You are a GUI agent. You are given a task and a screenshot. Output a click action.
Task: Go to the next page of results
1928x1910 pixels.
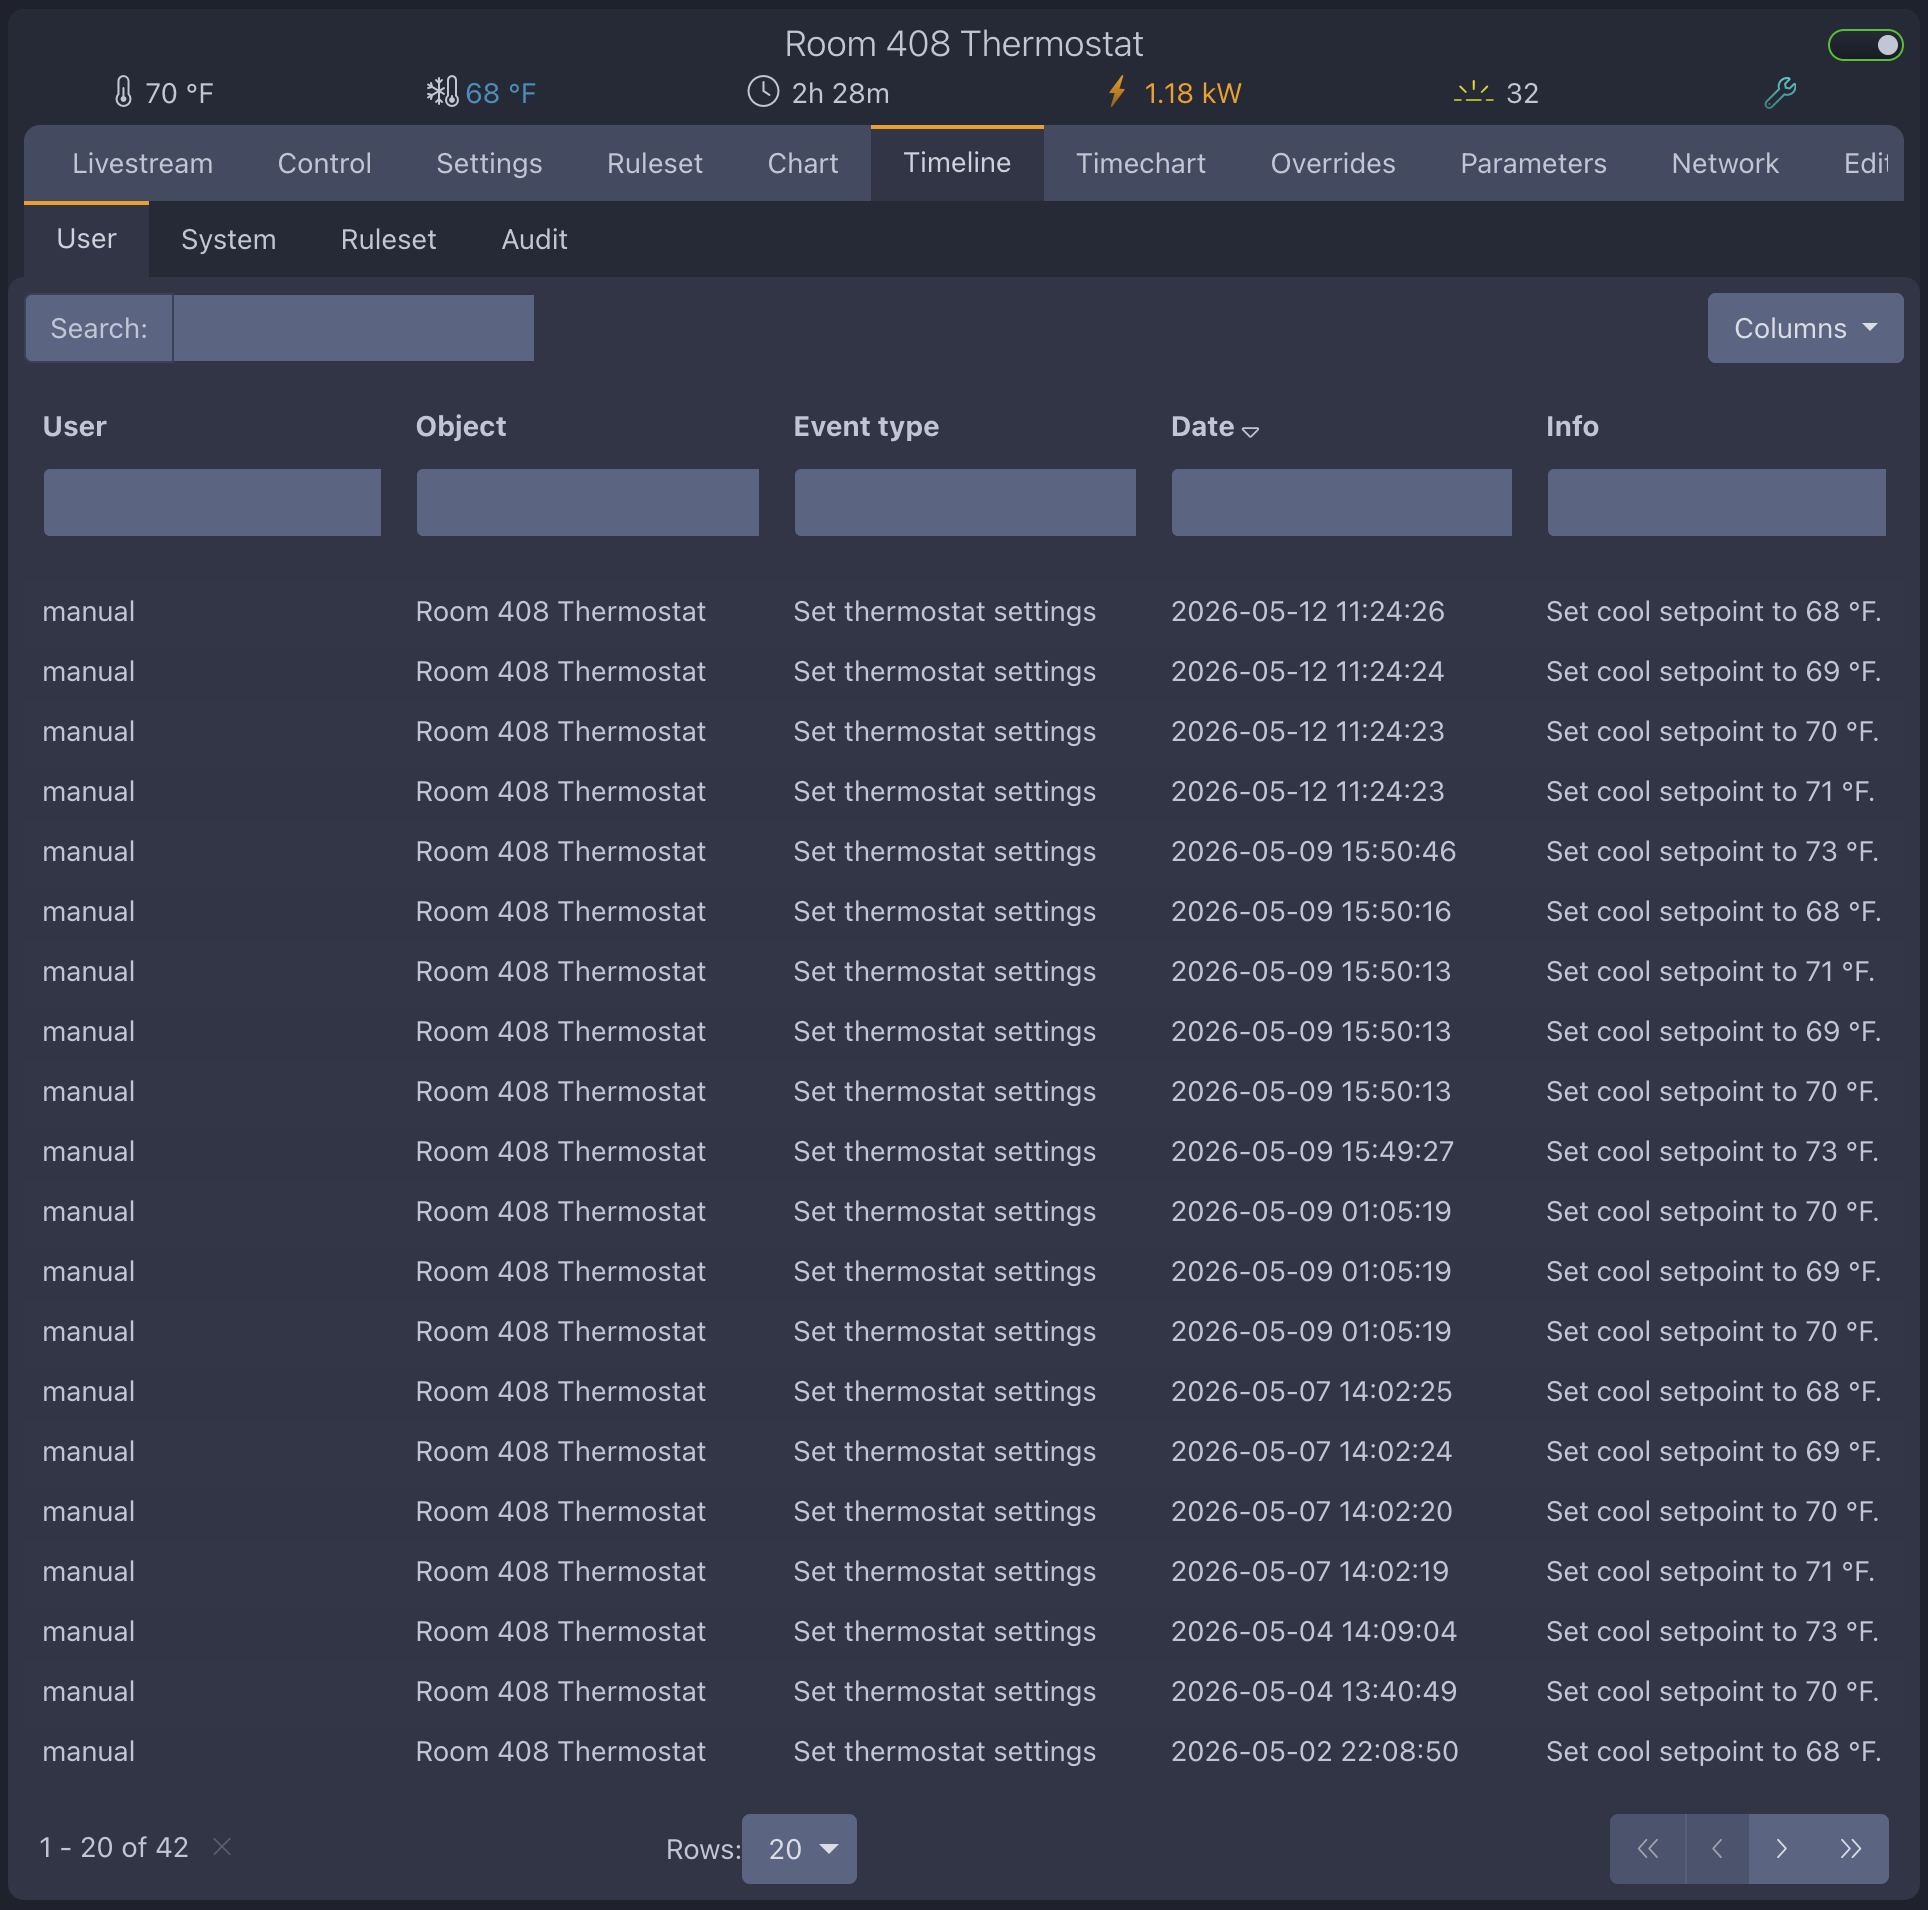[1781, 1848]
